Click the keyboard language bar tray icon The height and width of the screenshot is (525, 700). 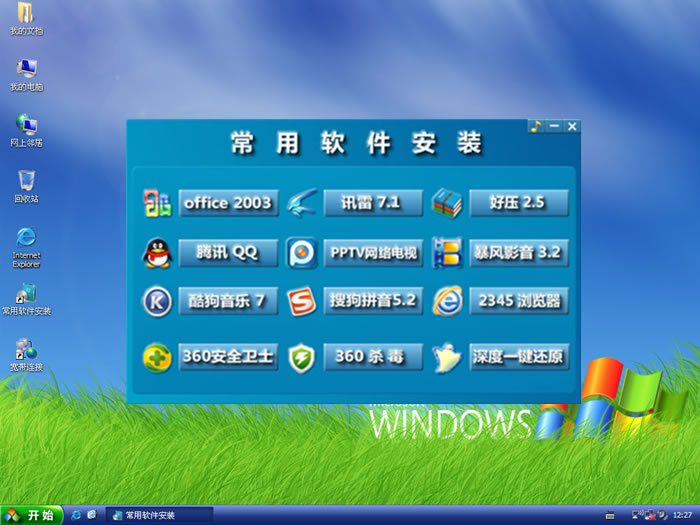point(610,516)
